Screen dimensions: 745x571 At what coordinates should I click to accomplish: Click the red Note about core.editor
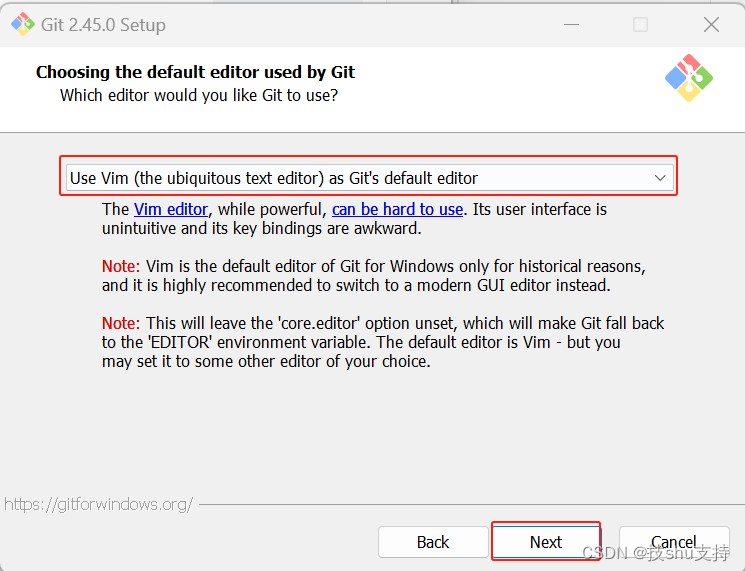tap(121, 324)
